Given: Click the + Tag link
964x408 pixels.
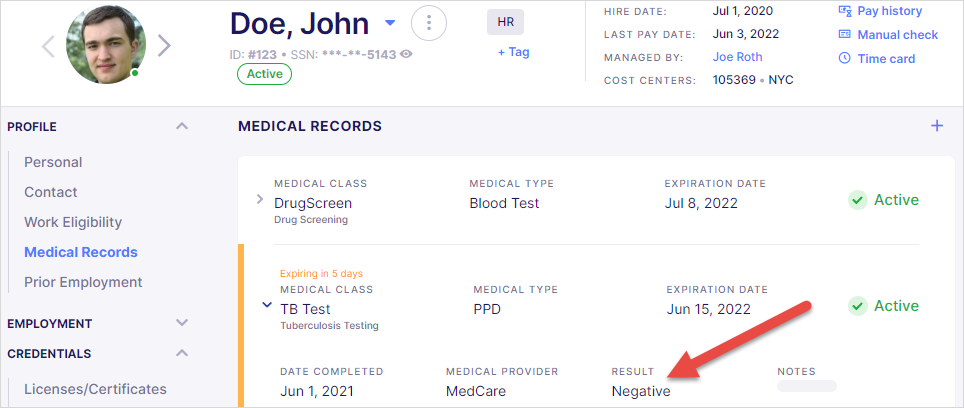Looking at the screenshot, I should click(x=513, y=52).
